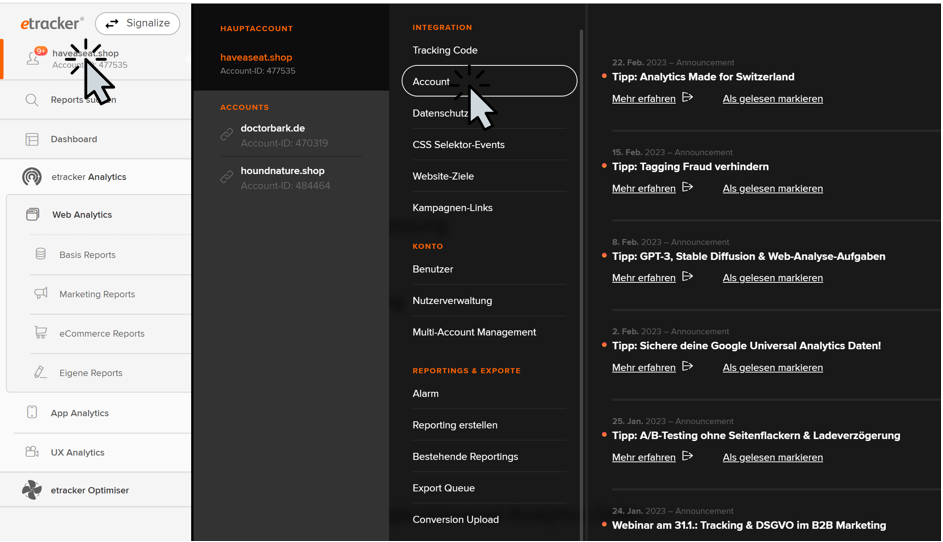Open Tracking Code under Integration

tap(445, 51)
